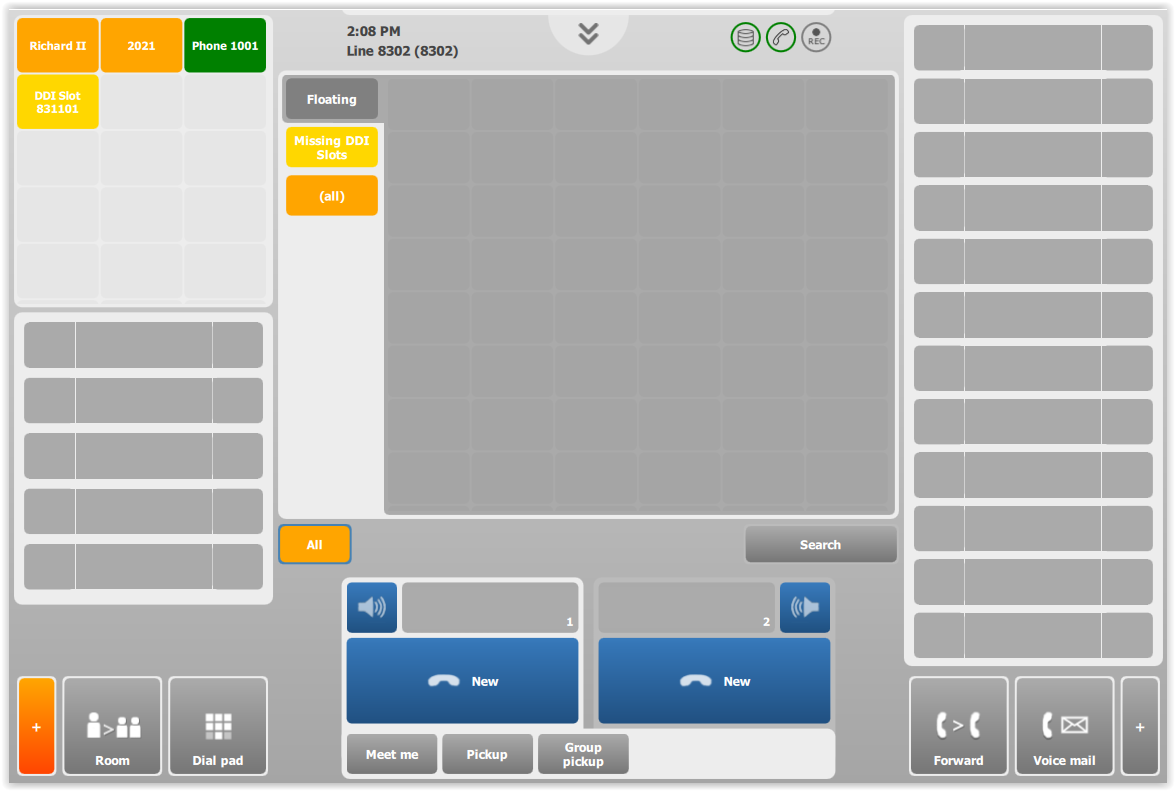The height and width of the screenshot is (791, 1175).
Task: Click the 2021 tile
Action: [142, 46]
